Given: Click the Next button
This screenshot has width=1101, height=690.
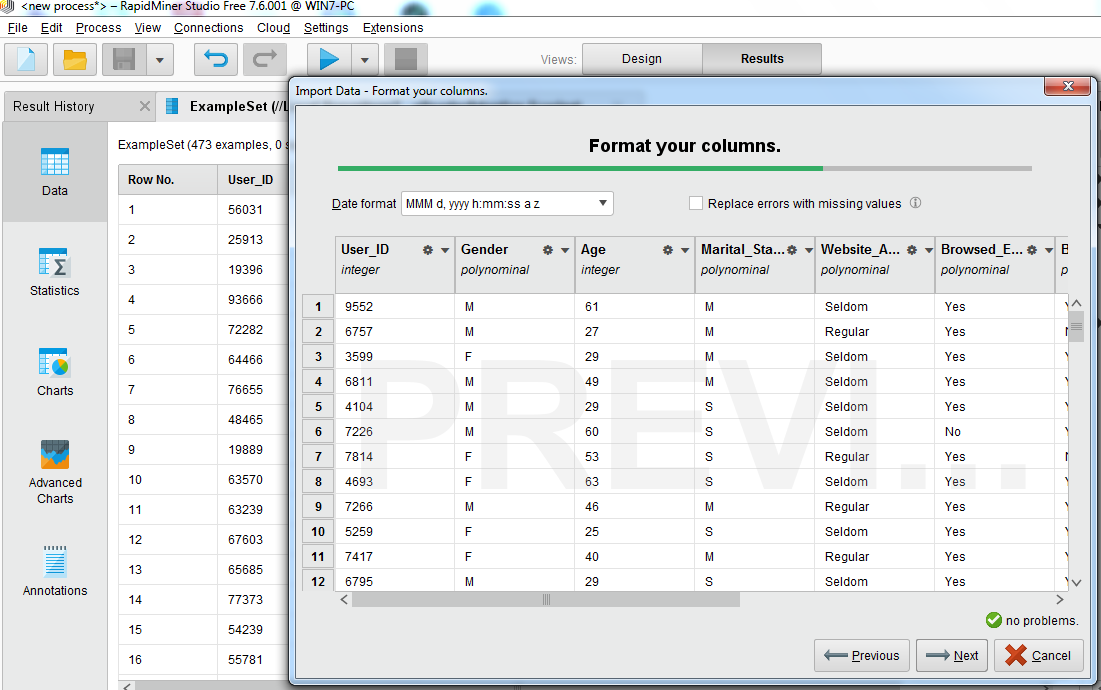Looking at the screenshot, I should click(951, 655).
